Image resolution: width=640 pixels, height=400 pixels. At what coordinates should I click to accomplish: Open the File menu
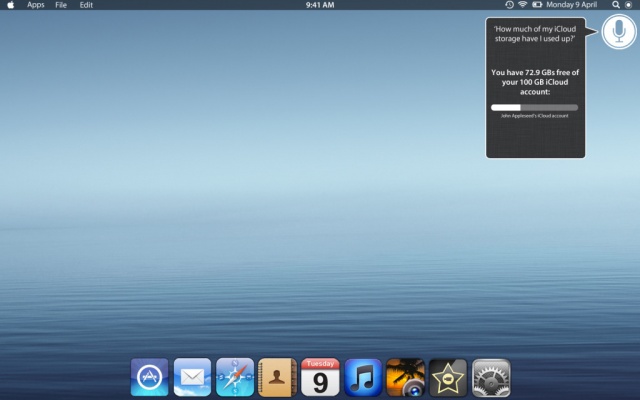pyautogui.click(x=61, y=5)
